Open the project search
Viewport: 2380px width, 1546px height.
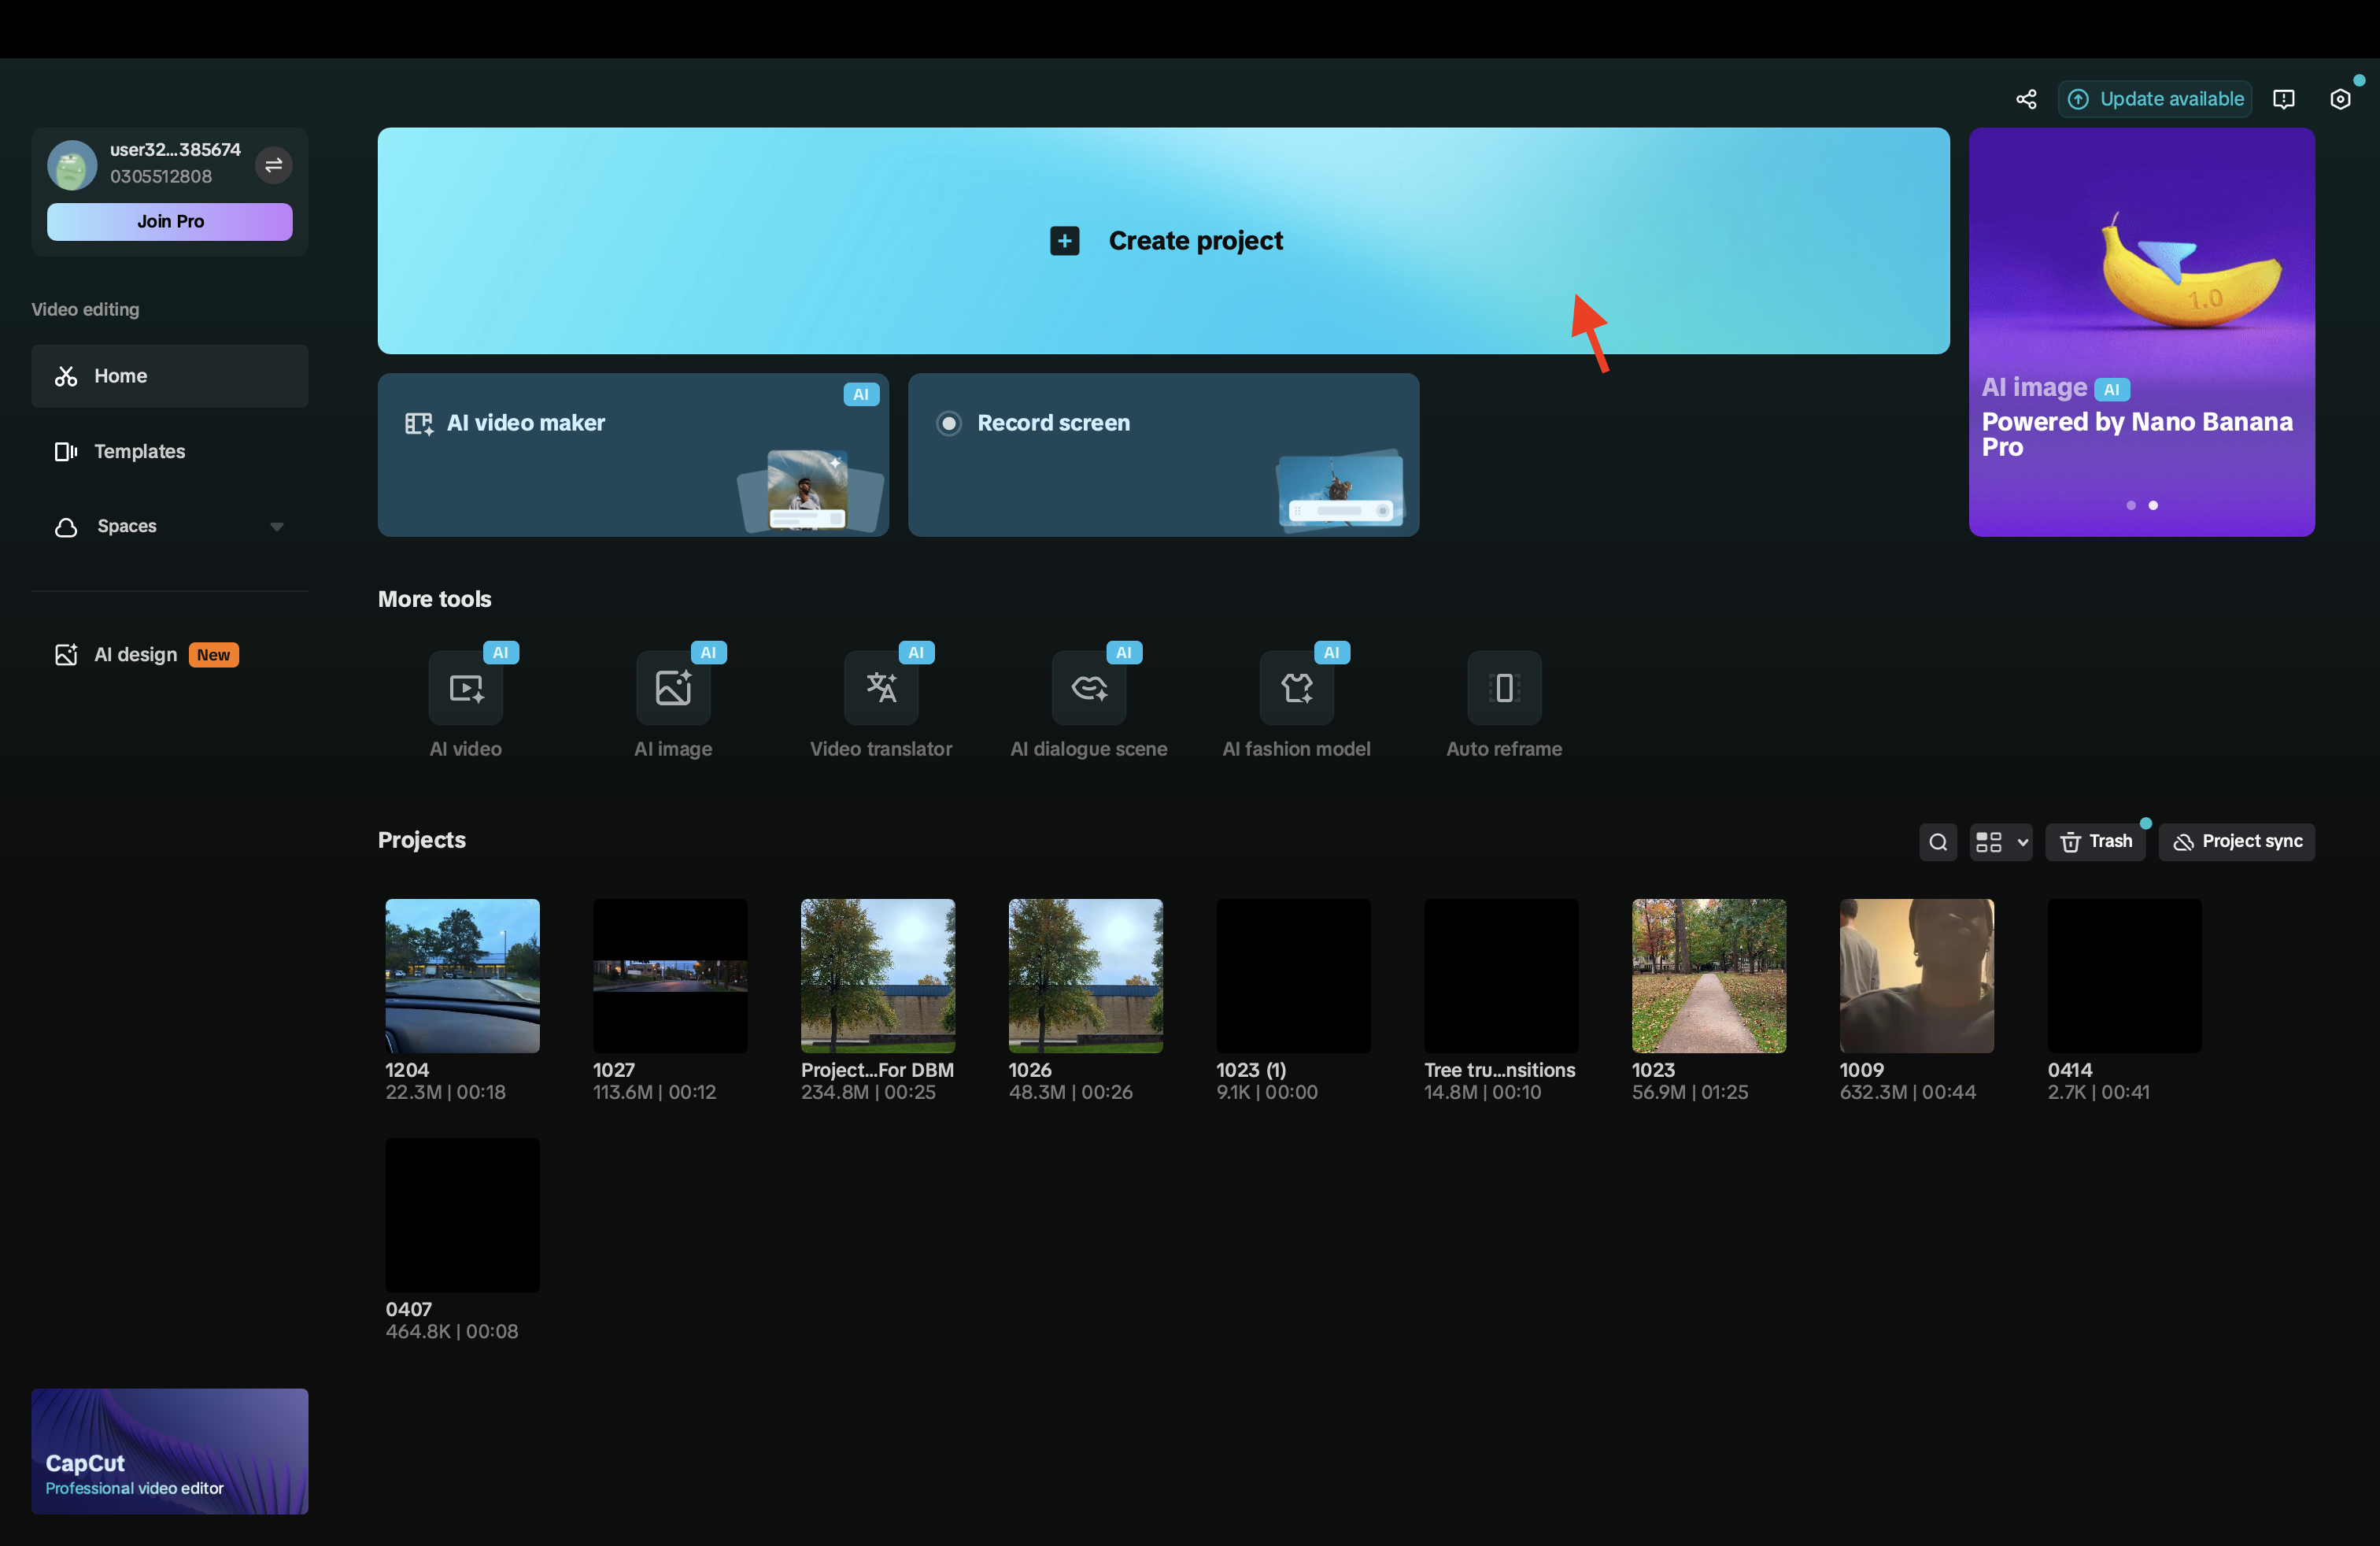tap(1938, 842)
